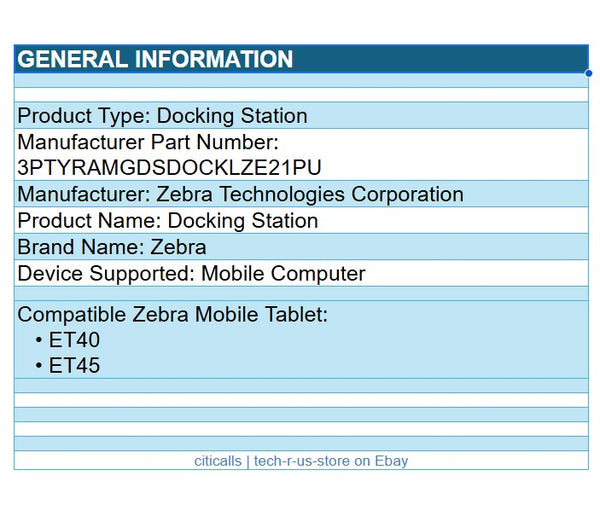Click 'Compatible Zebra Mobile Tablet:' heading
Image resolution: width=600 pixels, height=522 pixels.
point(172,315)
